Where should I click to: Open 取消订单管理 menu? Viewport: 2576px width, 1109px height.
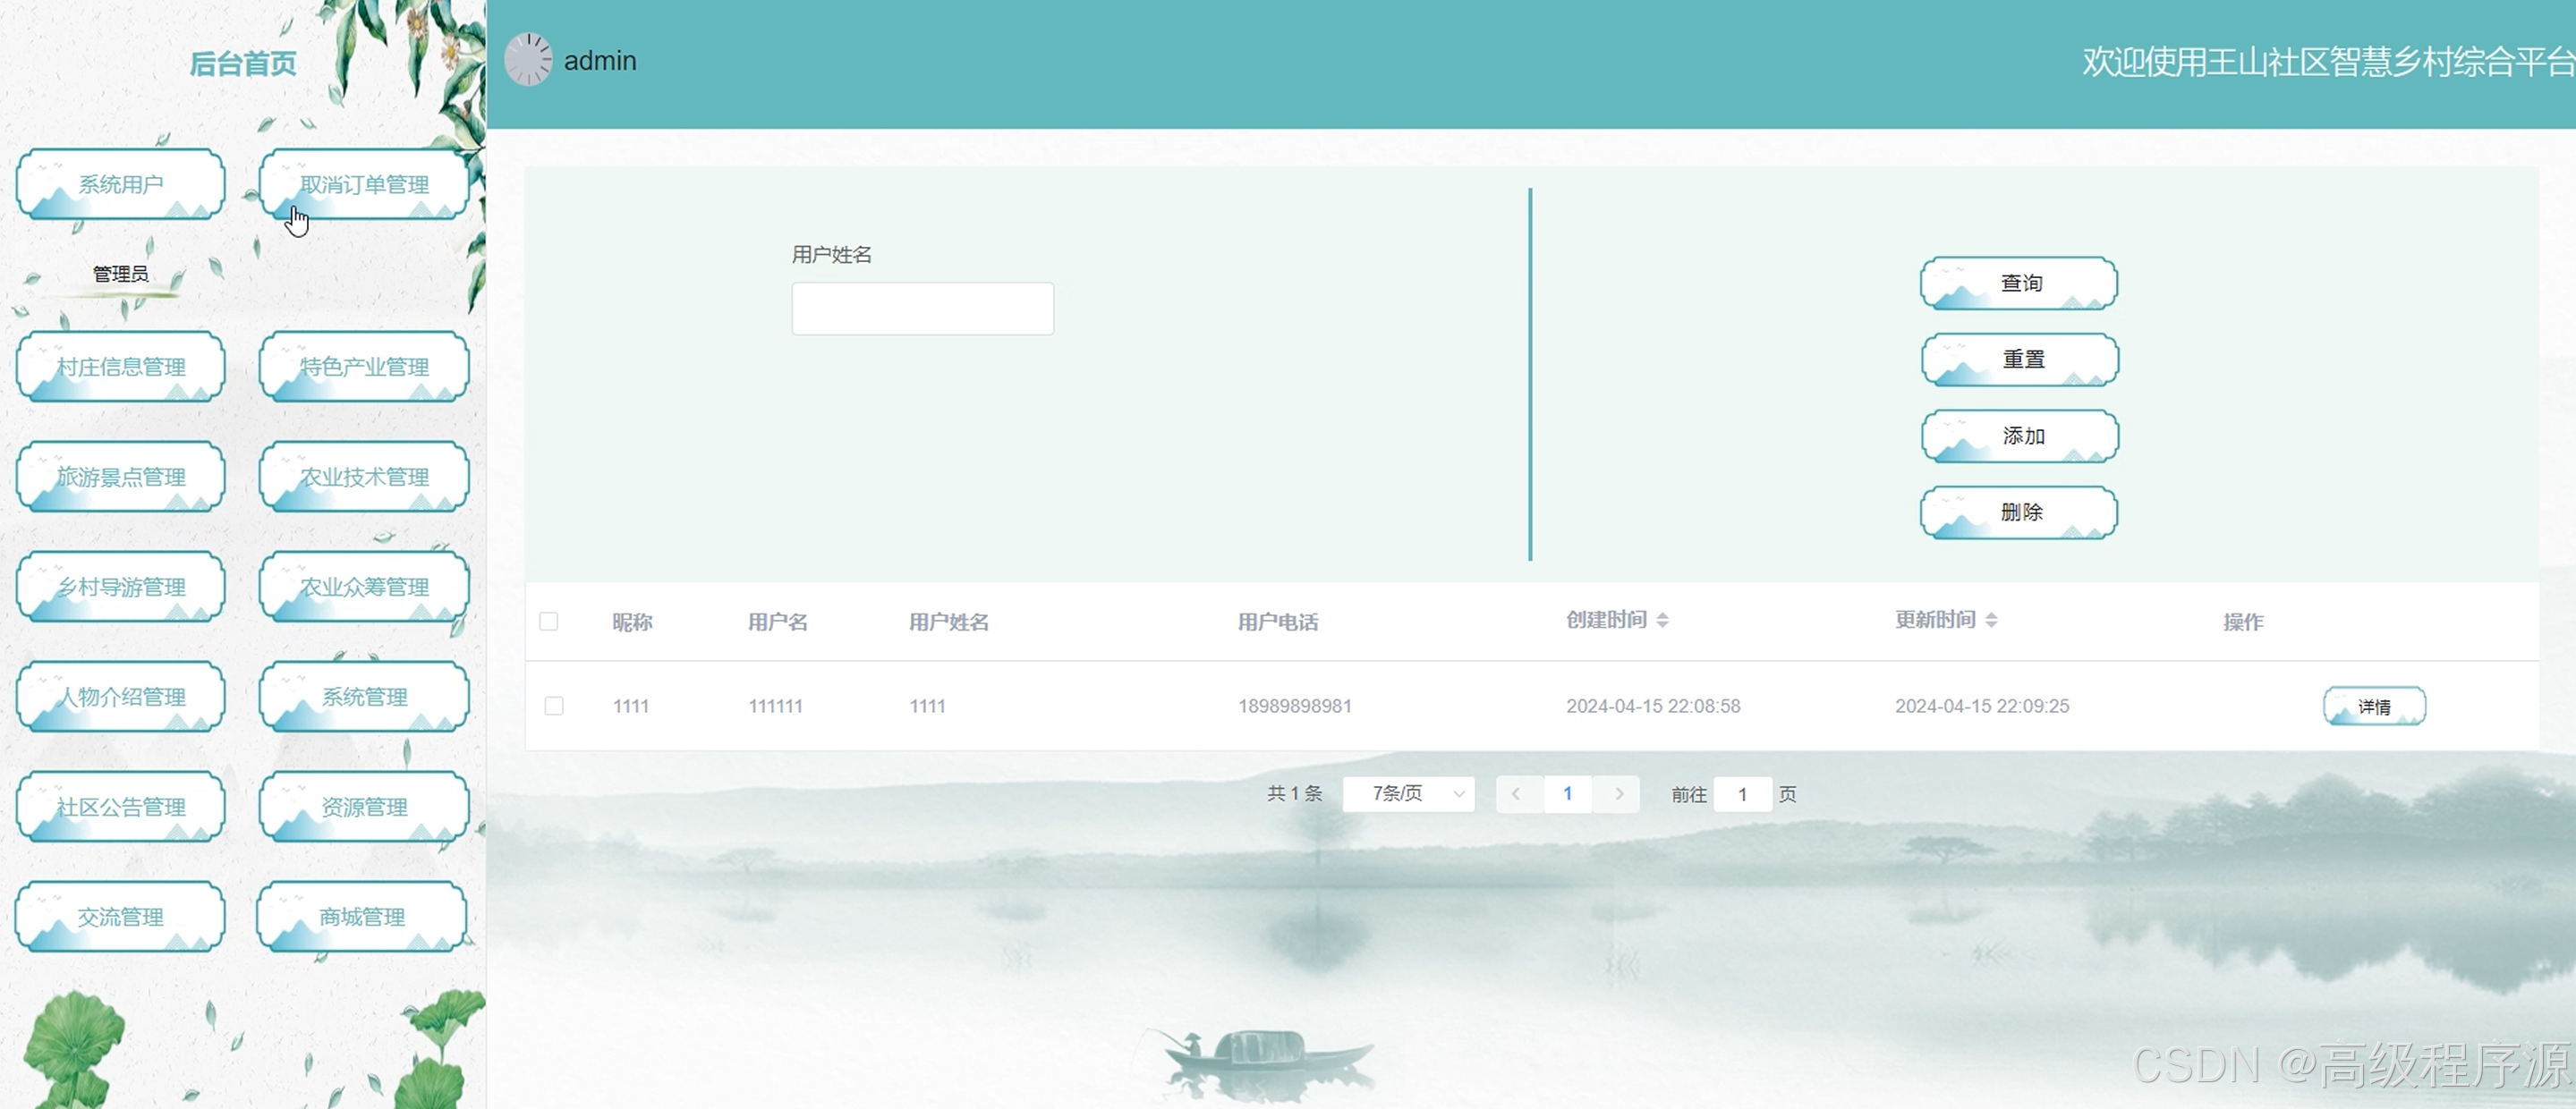click(x=364, y=184)
